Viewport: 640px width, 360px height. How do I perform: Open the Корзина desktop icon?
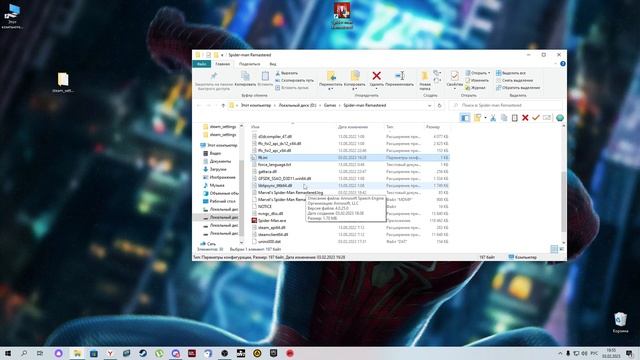pyautogui.click(x=620, y=322)
